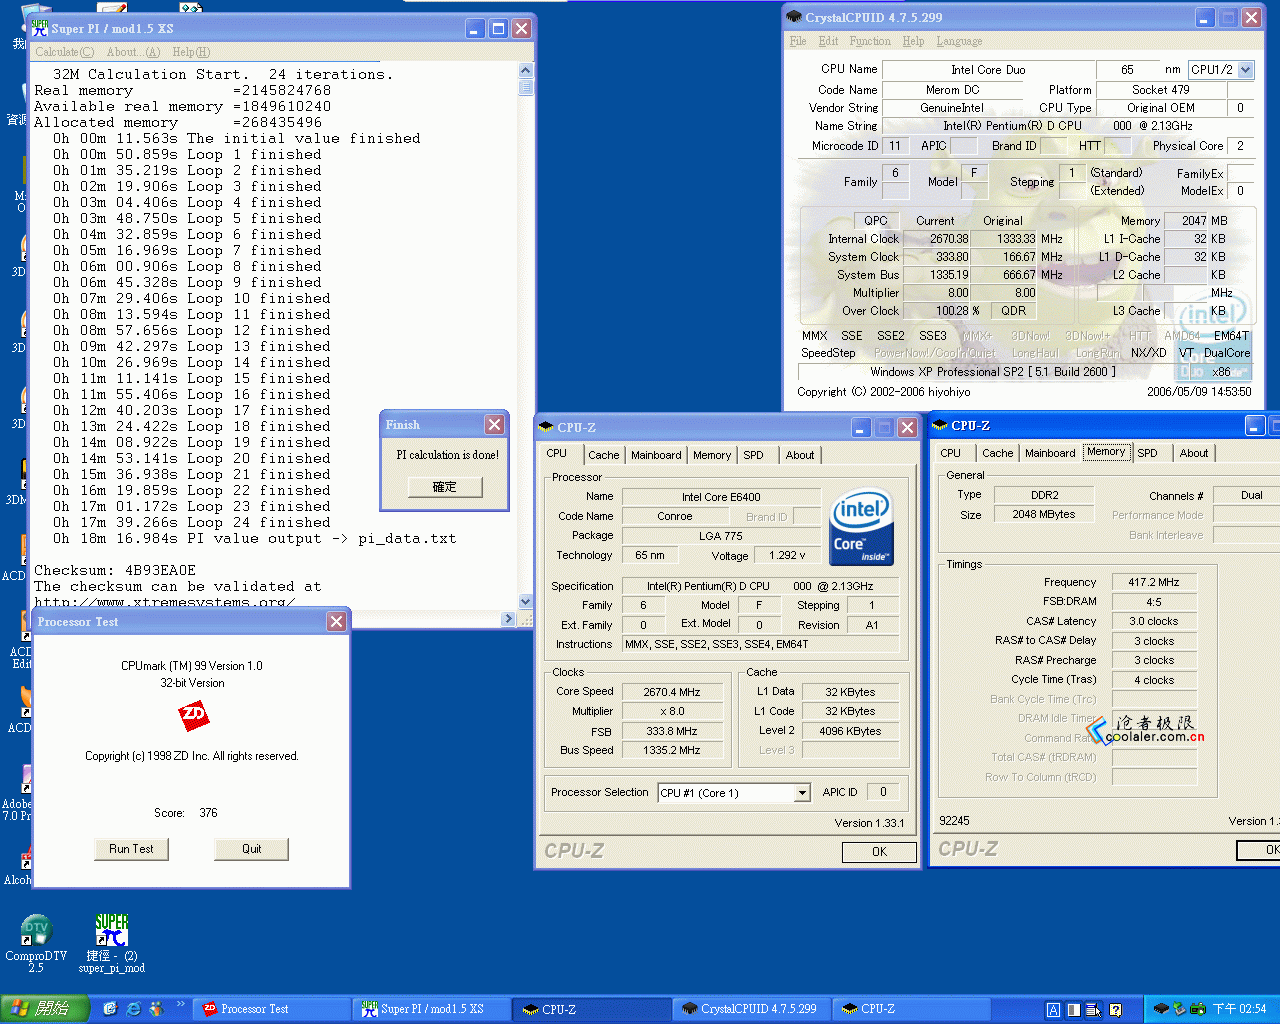The image size is (1280, 1024).
Task: Switch to the Mainboard tab in right CPU-Z window
Action: [1050, 453]
